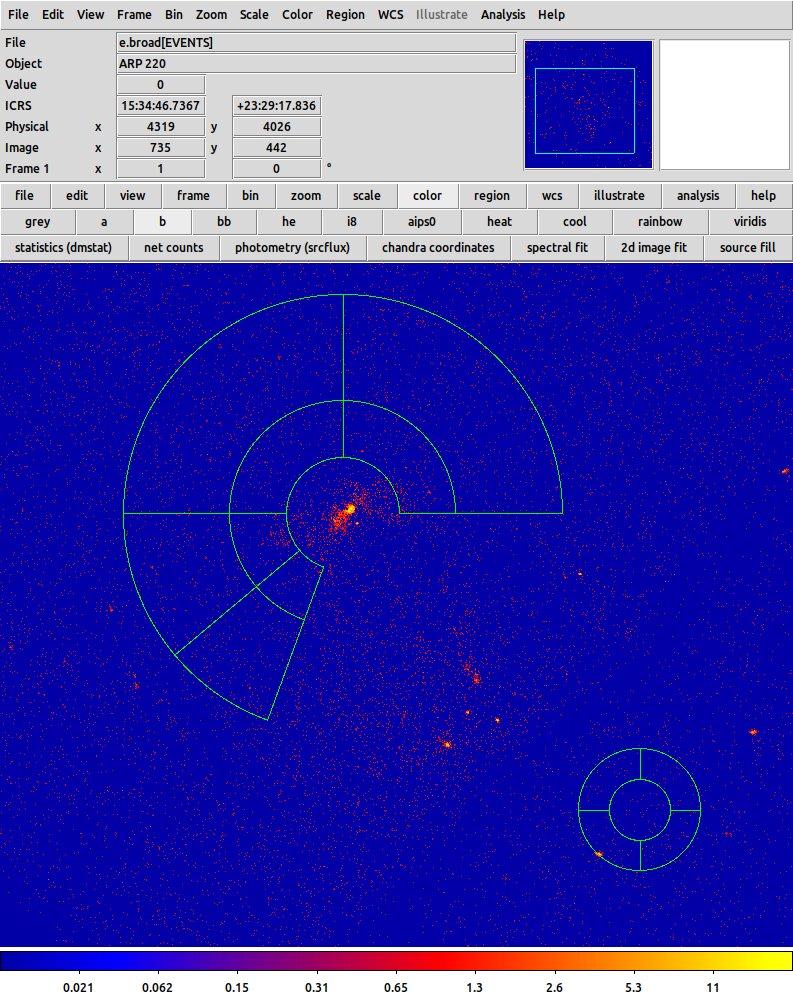
Task: Select the 'b' colormap
Action: 162,221
